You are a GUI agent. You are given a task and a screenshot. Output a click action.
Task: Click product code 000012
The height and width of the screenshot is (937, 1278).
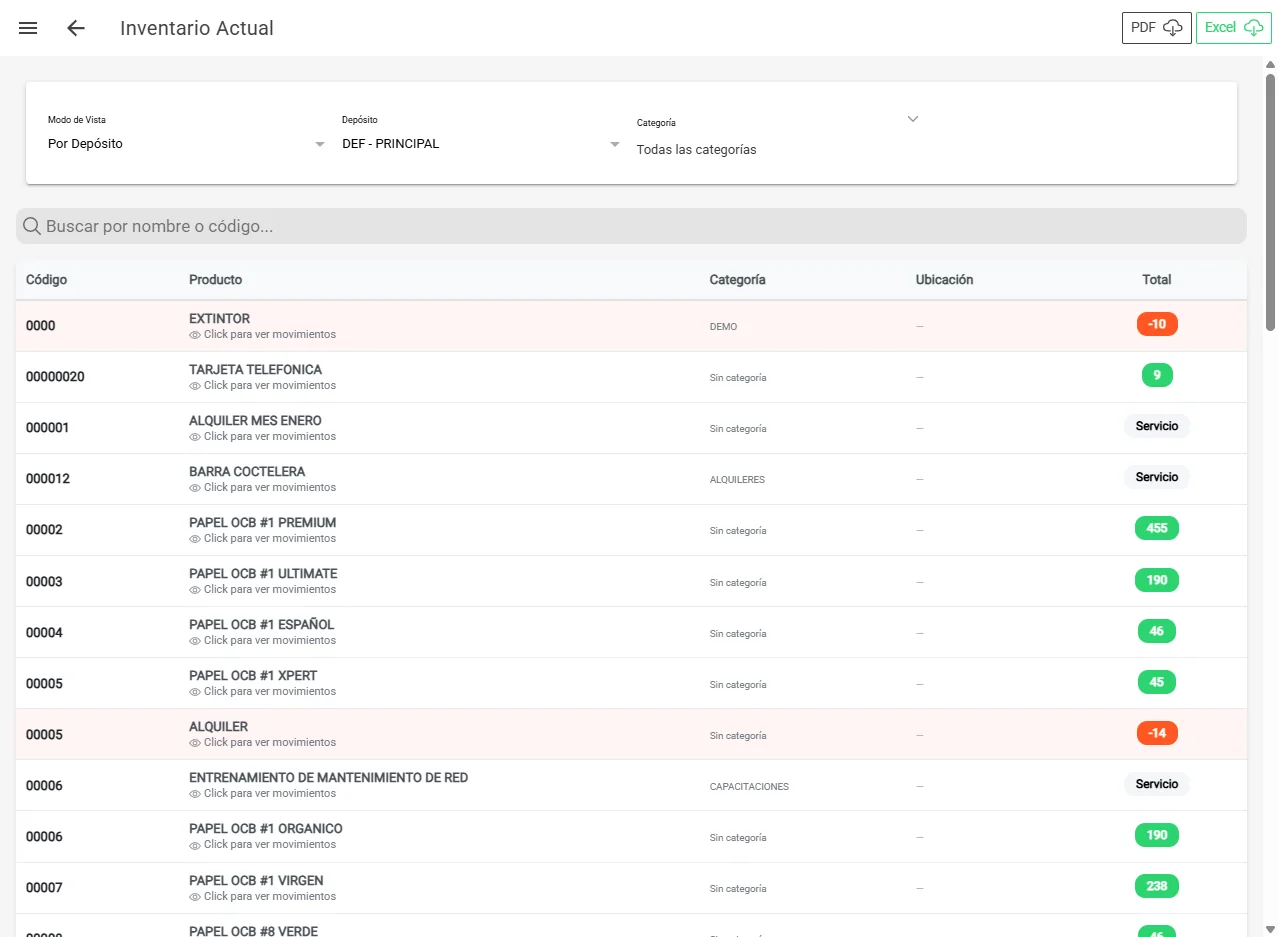pyautogui.click(x=48, y=479)
